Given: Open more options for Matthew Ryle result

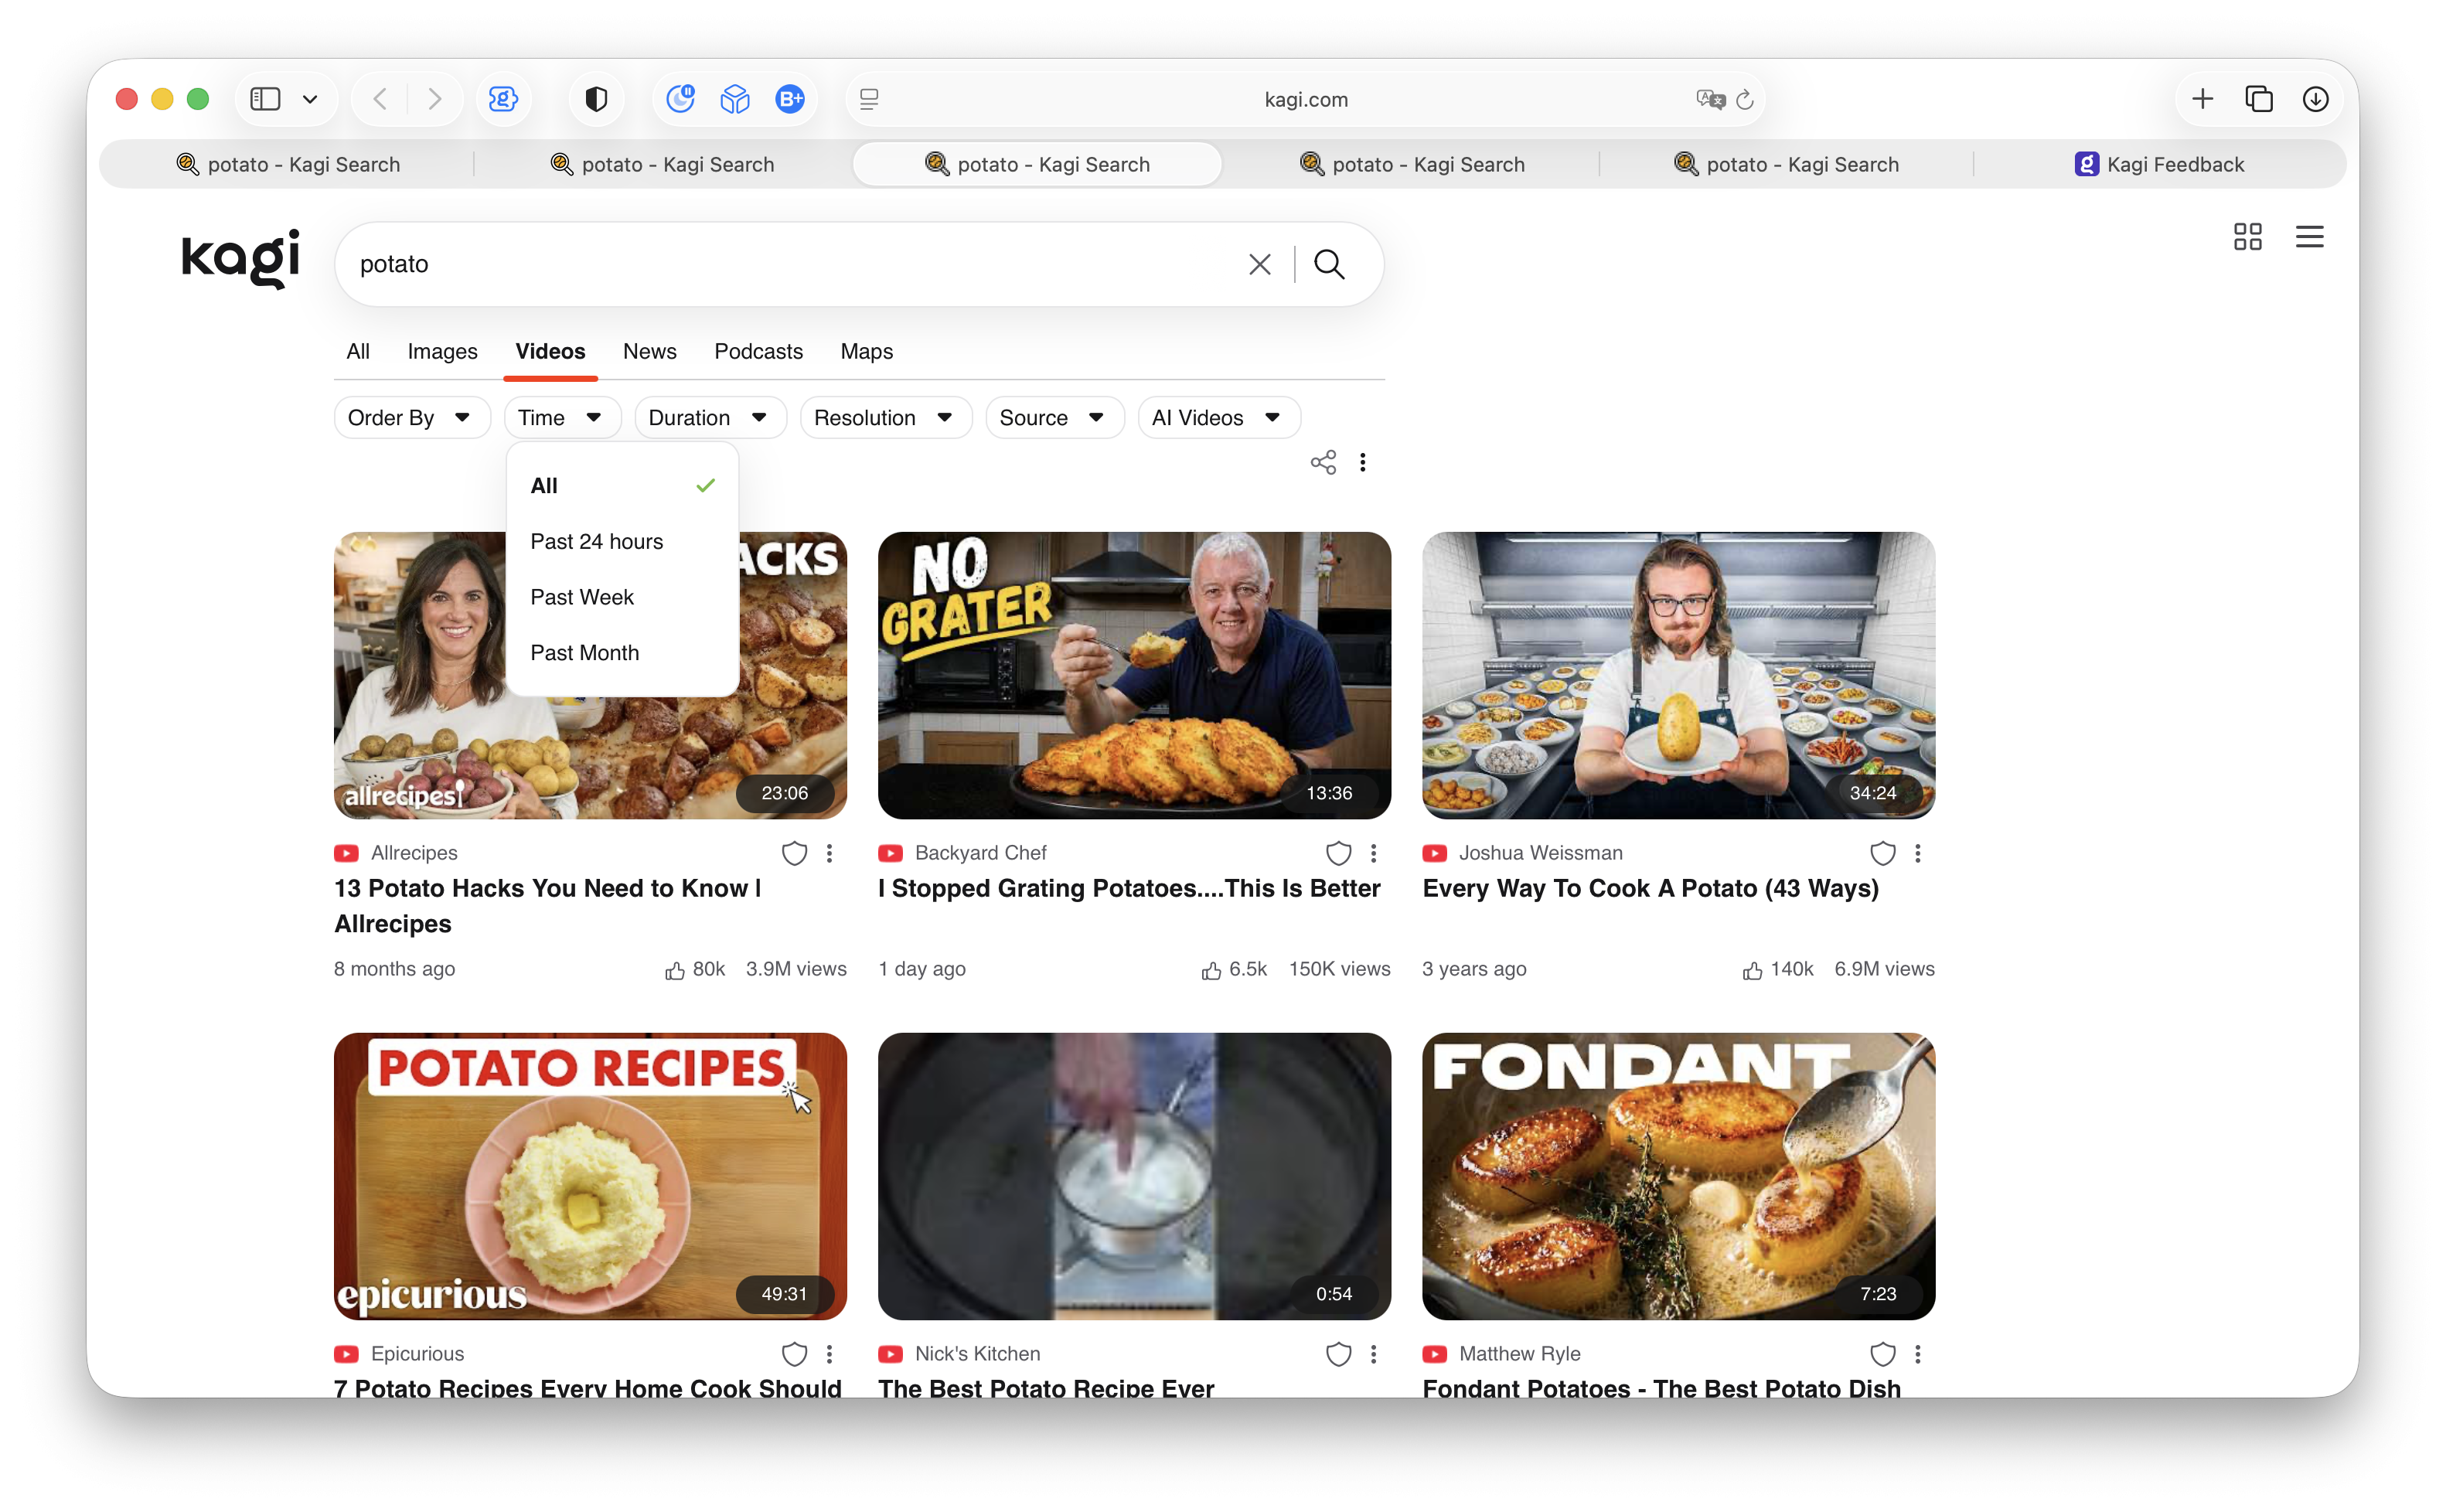Looking at the screenshot, I should click(1917, 1354).
